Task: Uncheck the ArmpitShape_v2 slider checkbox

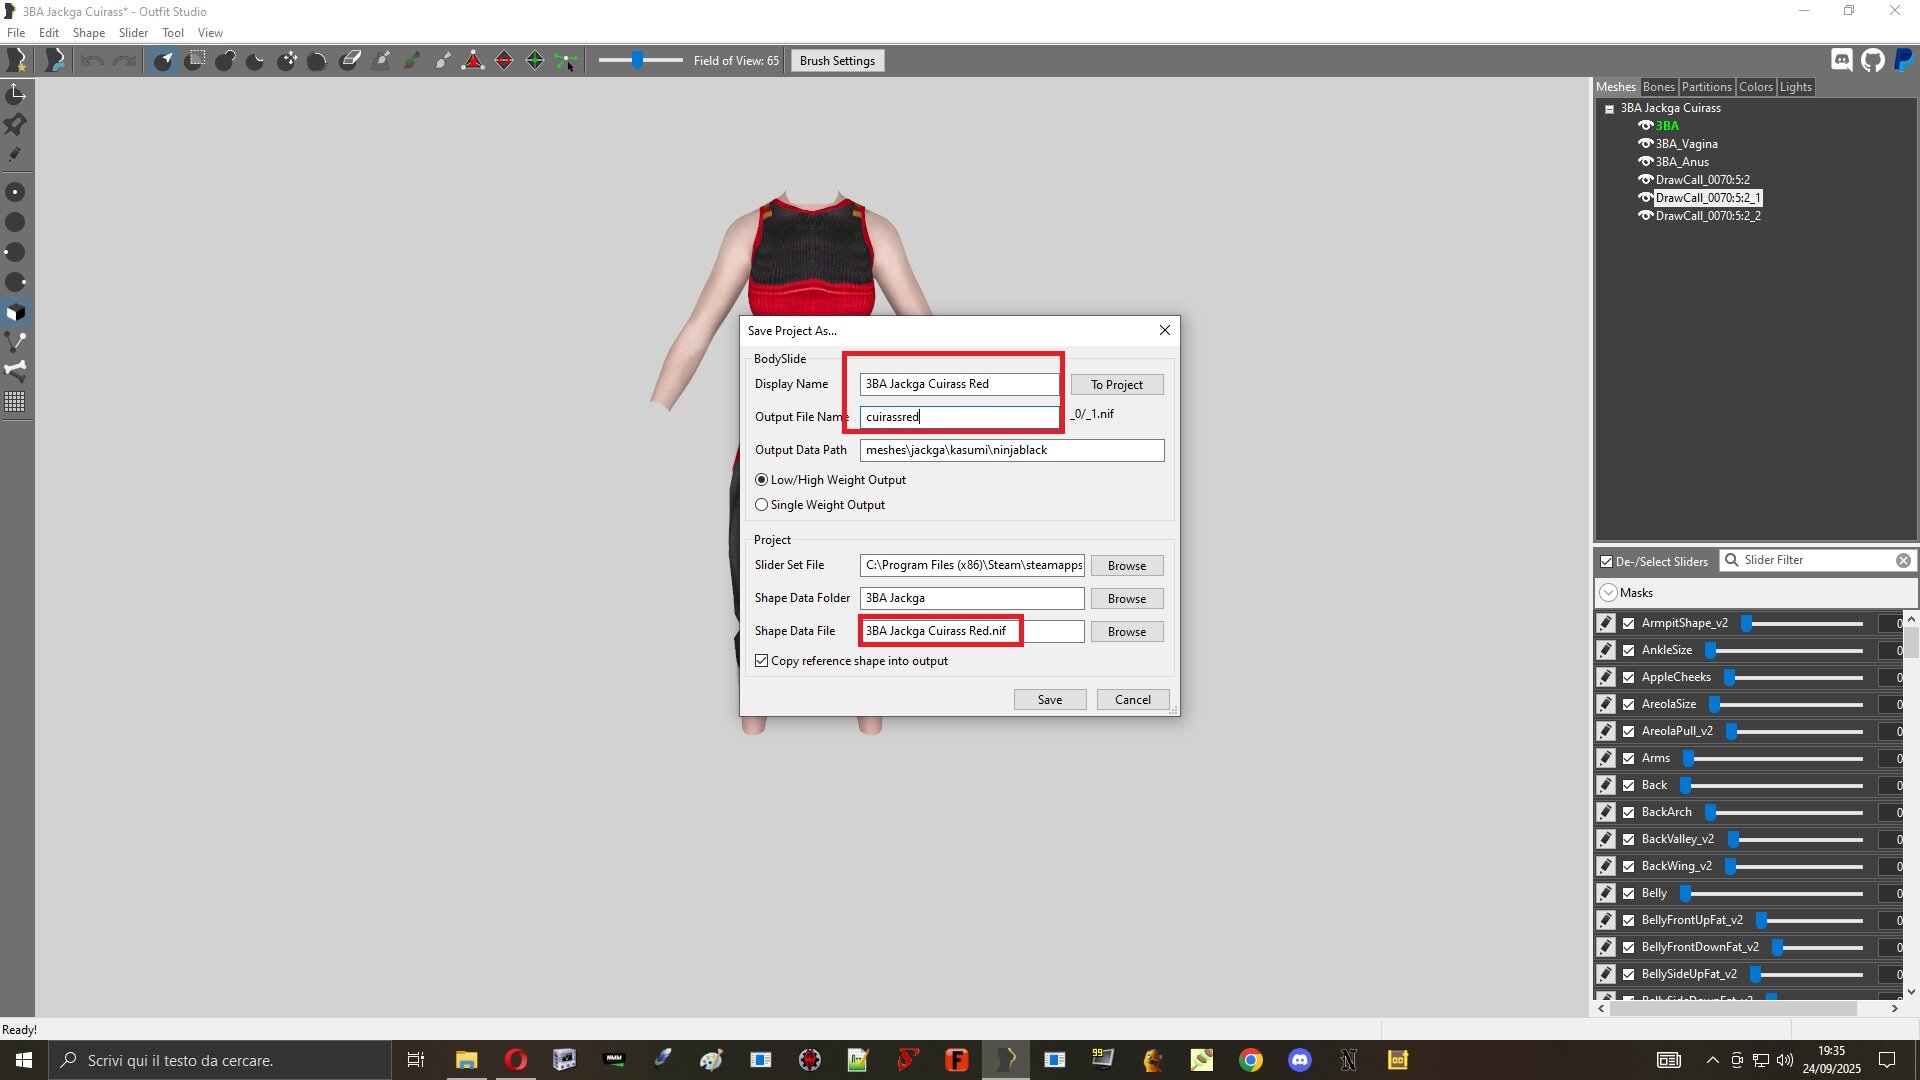Action: tap(1628, 623)
